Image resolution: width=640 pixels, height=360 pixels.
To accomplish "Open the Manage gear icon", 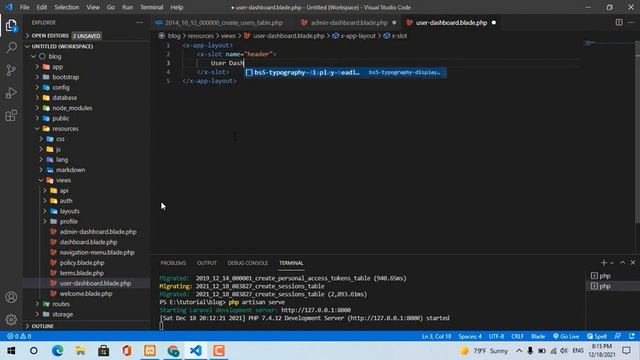I will [x=11, y=320].
